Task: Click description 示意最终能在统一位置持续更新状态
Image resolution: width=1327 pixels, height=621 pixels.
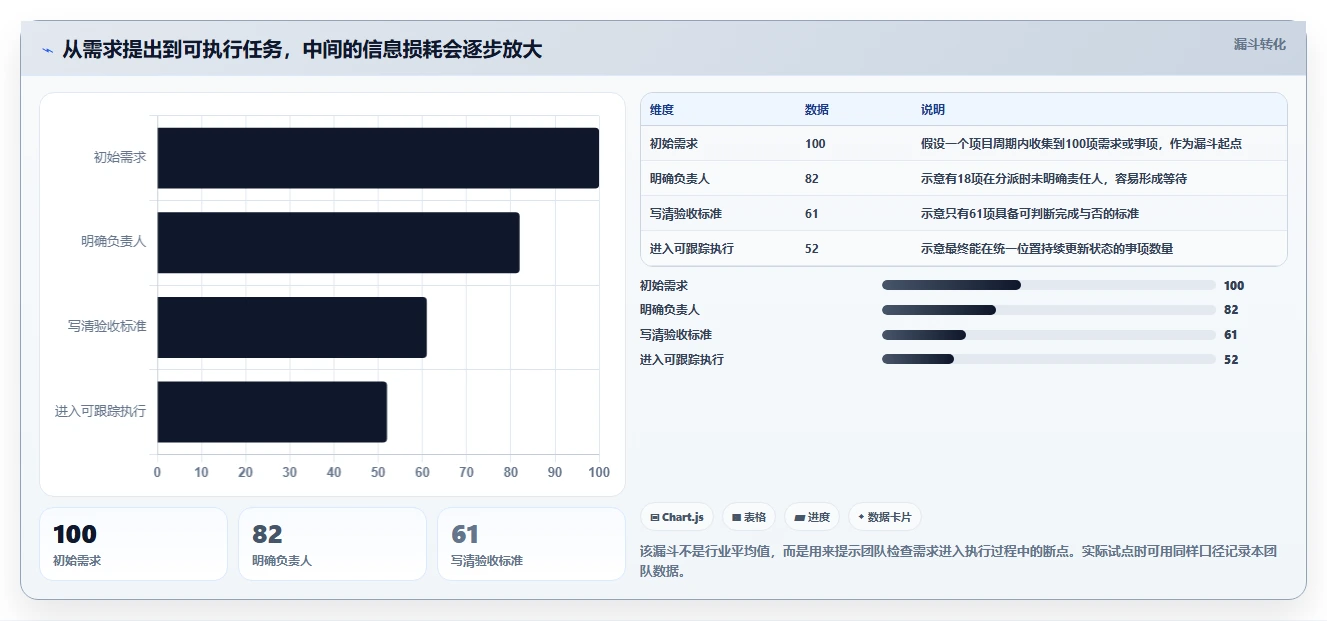Action: click(x=1047, y=249)
